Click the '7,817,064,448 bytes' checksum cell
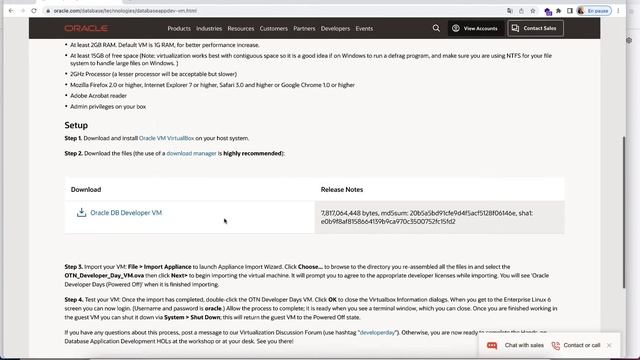Image resolution: width=640 pixels, height=360 pixels. point(440,217)
